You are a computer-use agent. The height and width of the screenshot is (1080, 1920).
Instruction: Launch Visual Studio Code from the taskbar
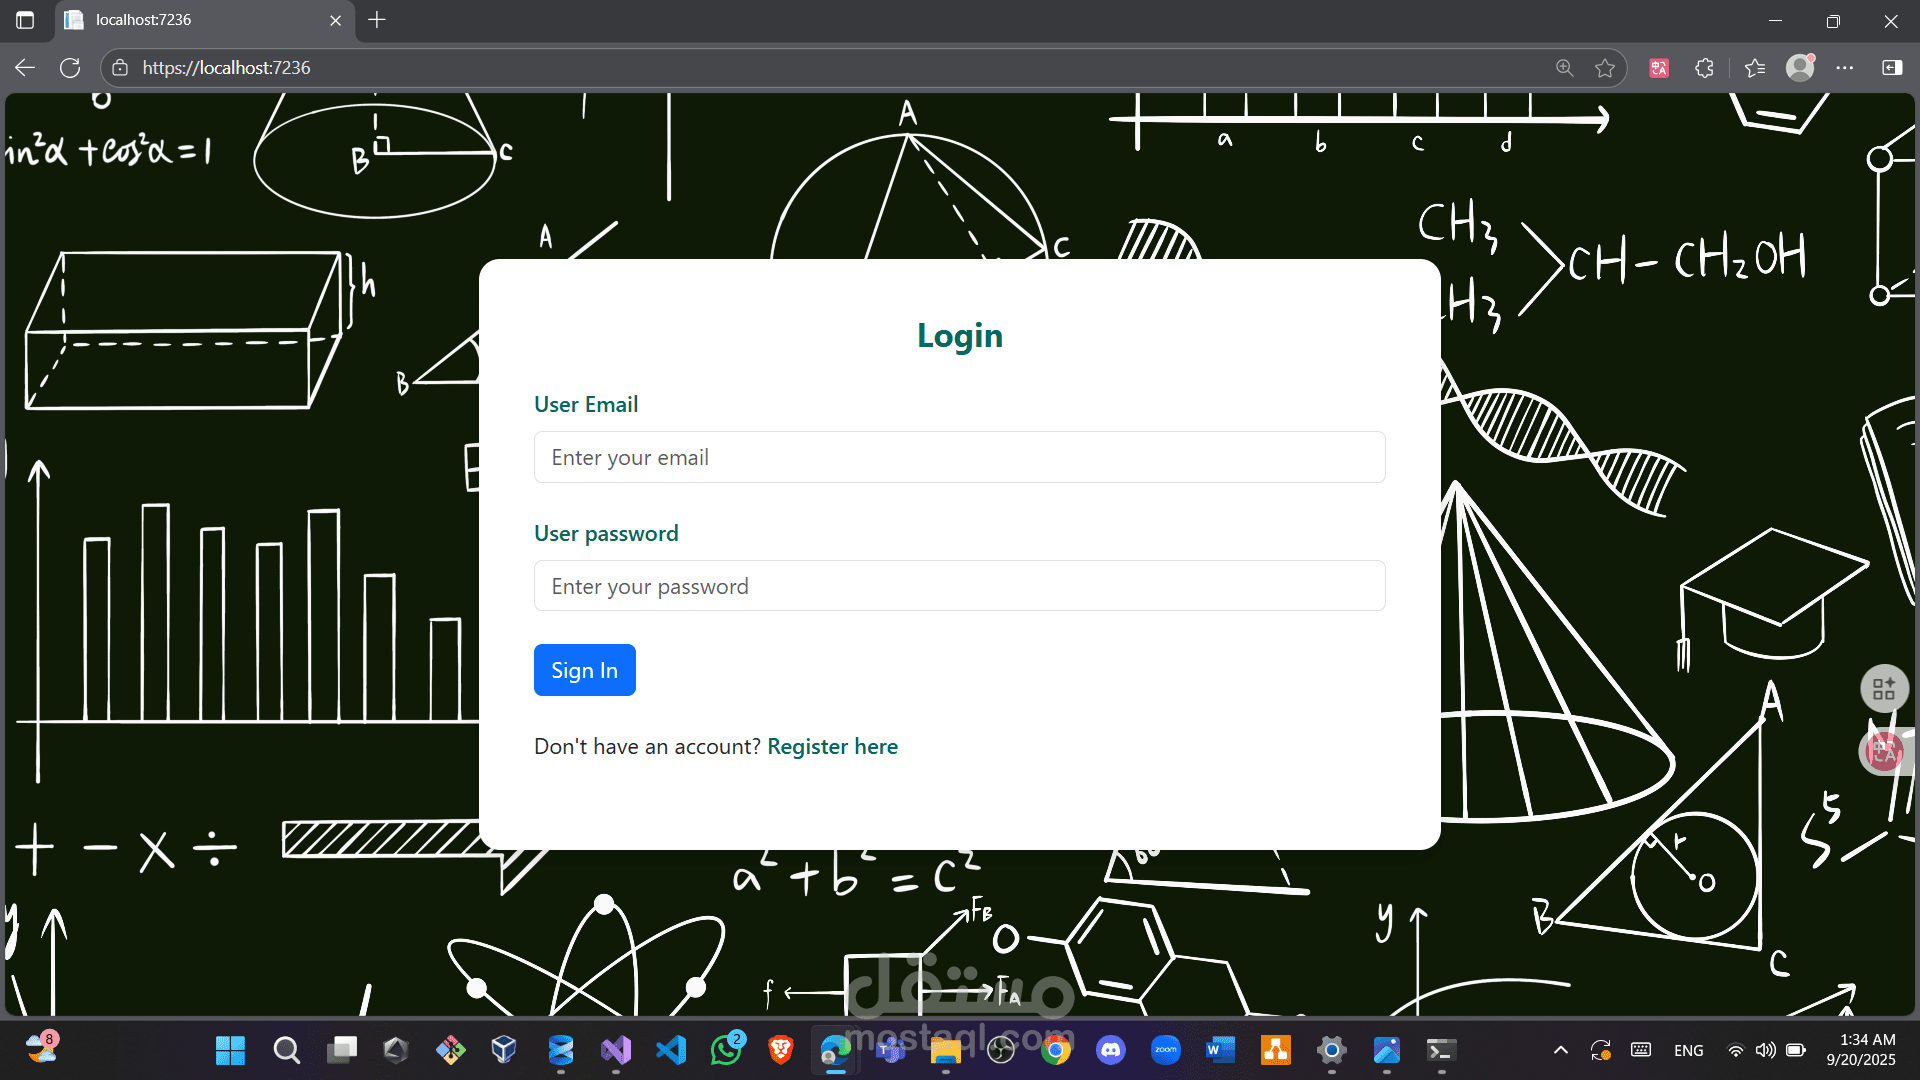(x=670, y=1050)
